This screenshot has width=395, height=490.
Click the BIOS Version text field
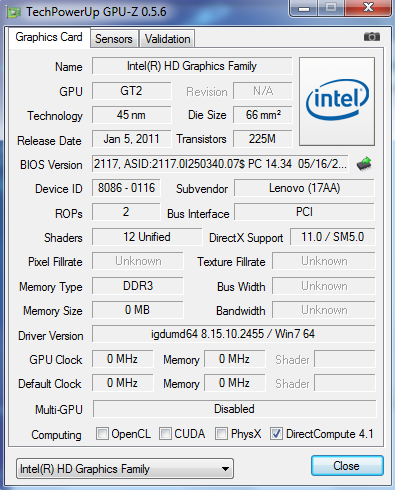pos(220,164)
